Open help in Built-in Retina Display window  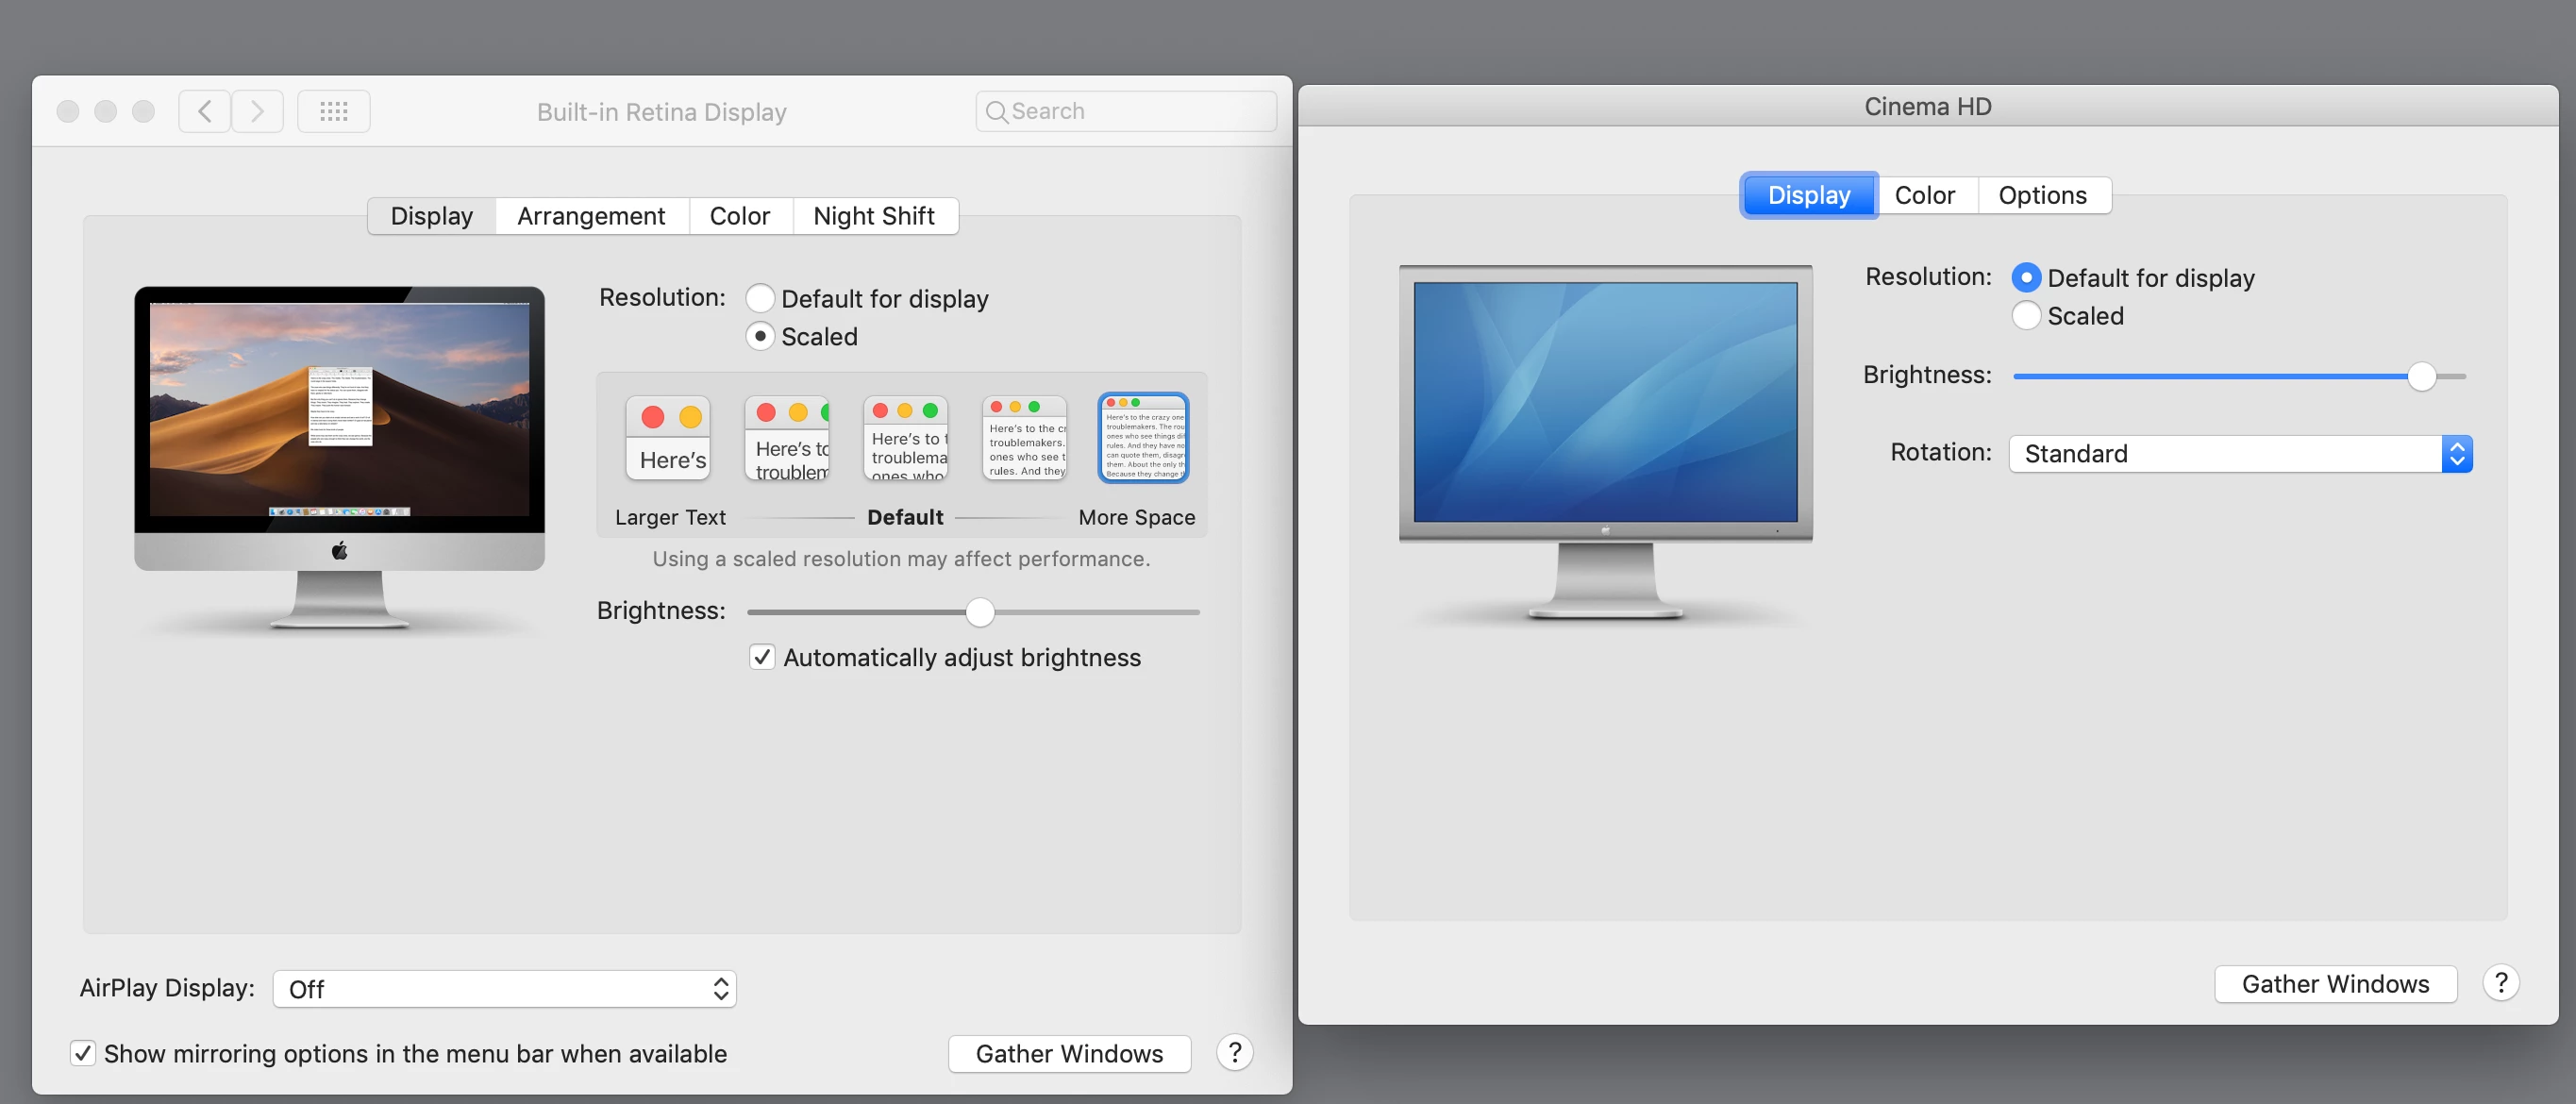(x=1235, y=1052)
